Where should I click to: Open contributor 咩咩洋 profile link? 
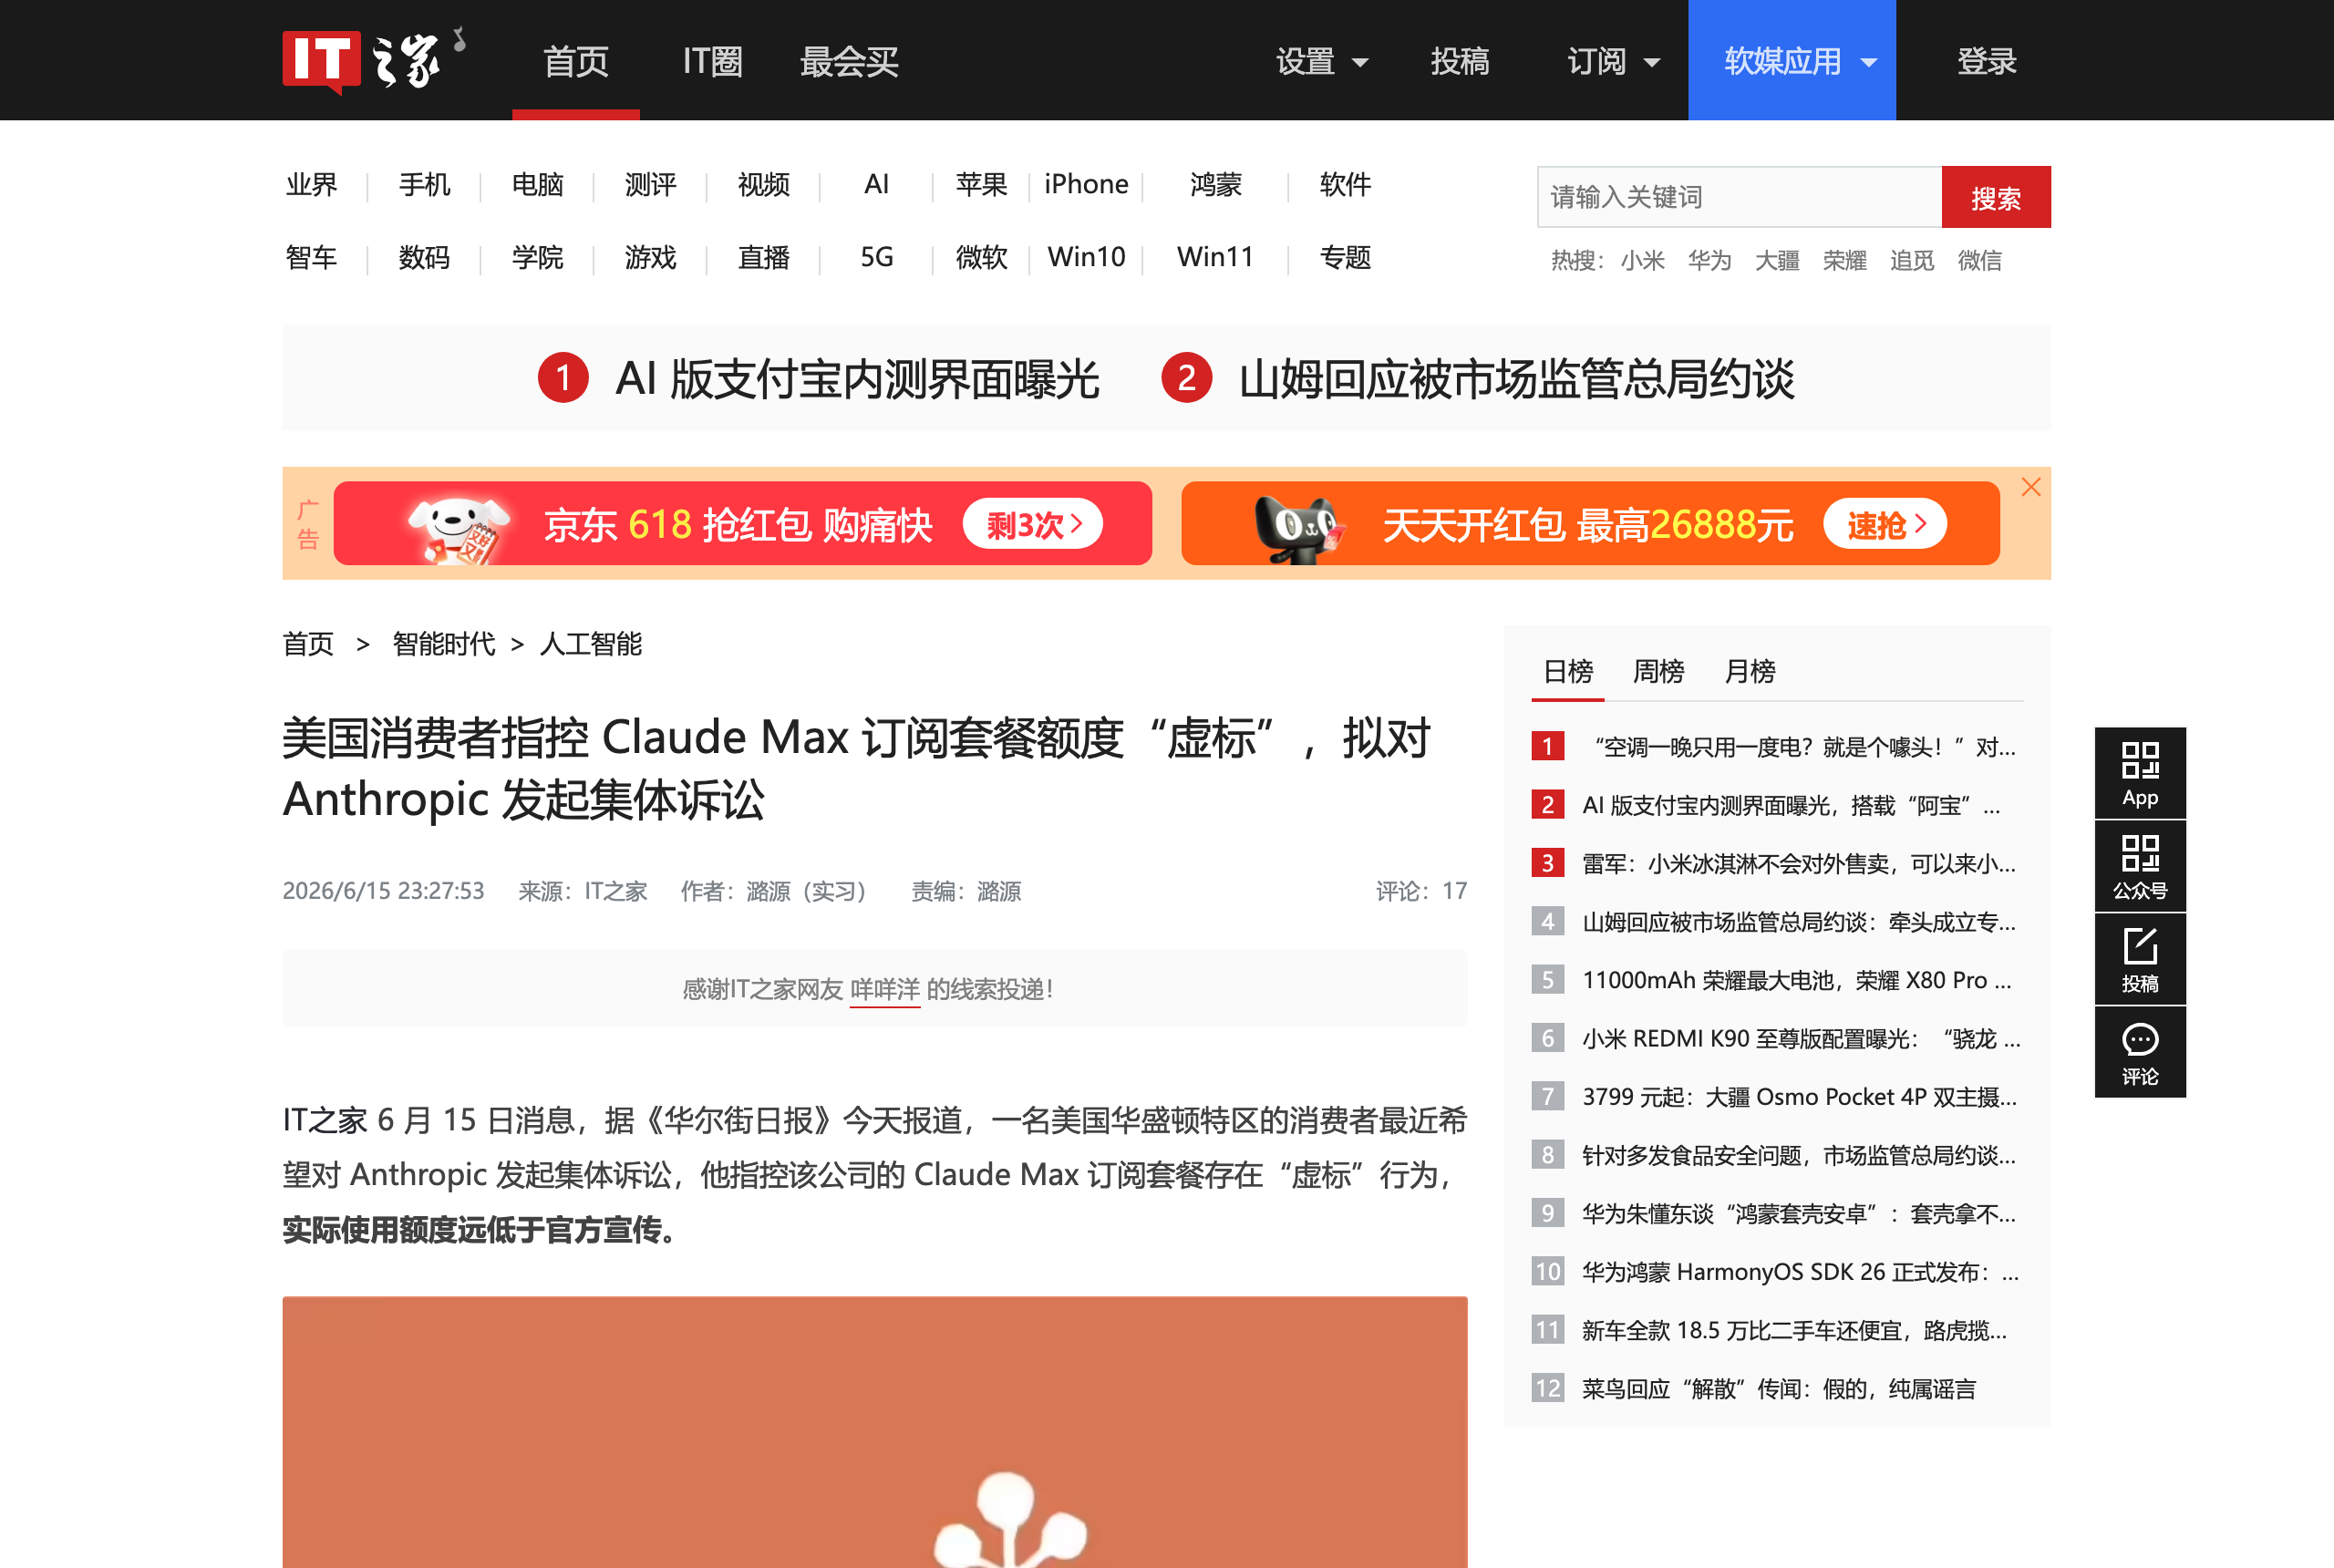(x=884, y=990)
